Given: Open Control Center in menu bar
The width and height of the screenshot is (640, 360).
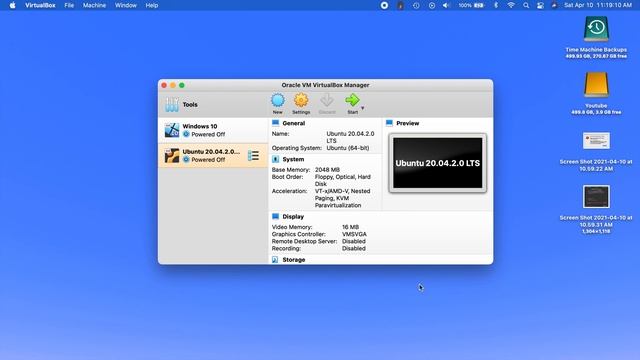Looking at the screenshot, I should (x=540, y=5).
